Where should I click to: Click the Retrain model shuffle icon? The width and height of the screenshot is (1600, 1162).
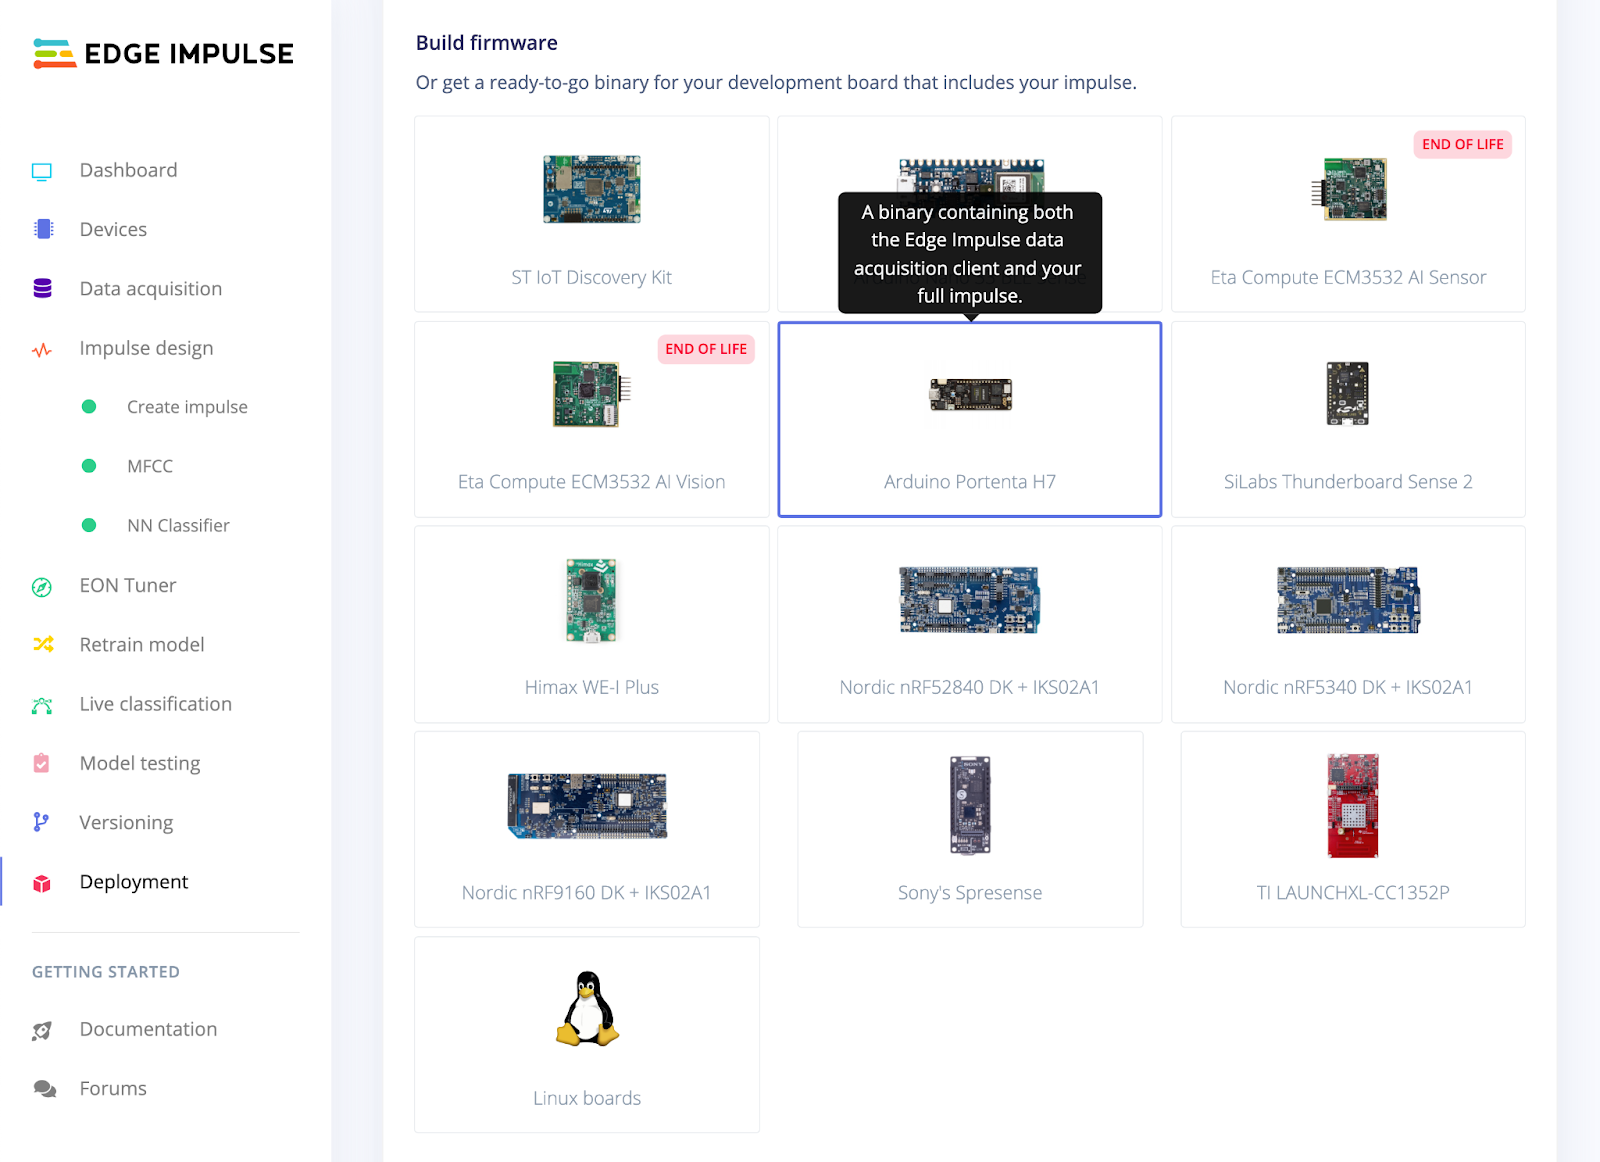(42, 645)
